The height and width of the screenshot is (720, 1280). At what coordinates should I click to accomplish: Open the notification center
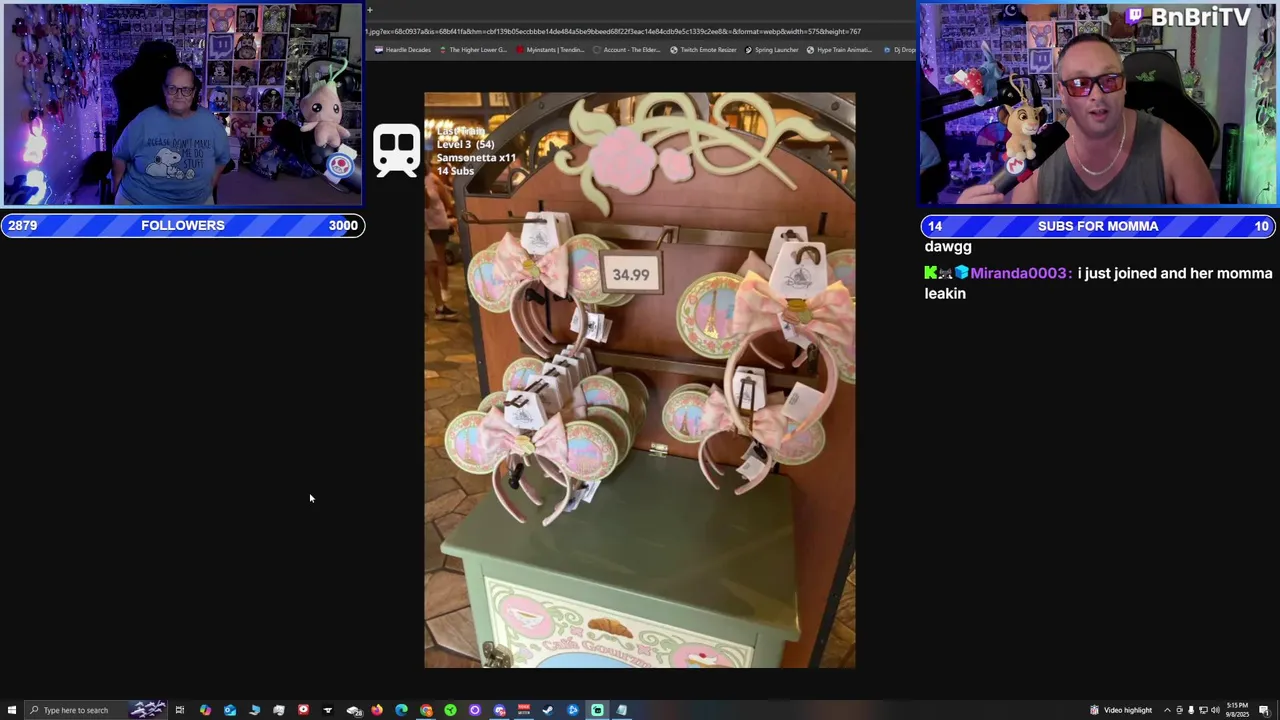pyautogui.click(x=1264, y=710)
